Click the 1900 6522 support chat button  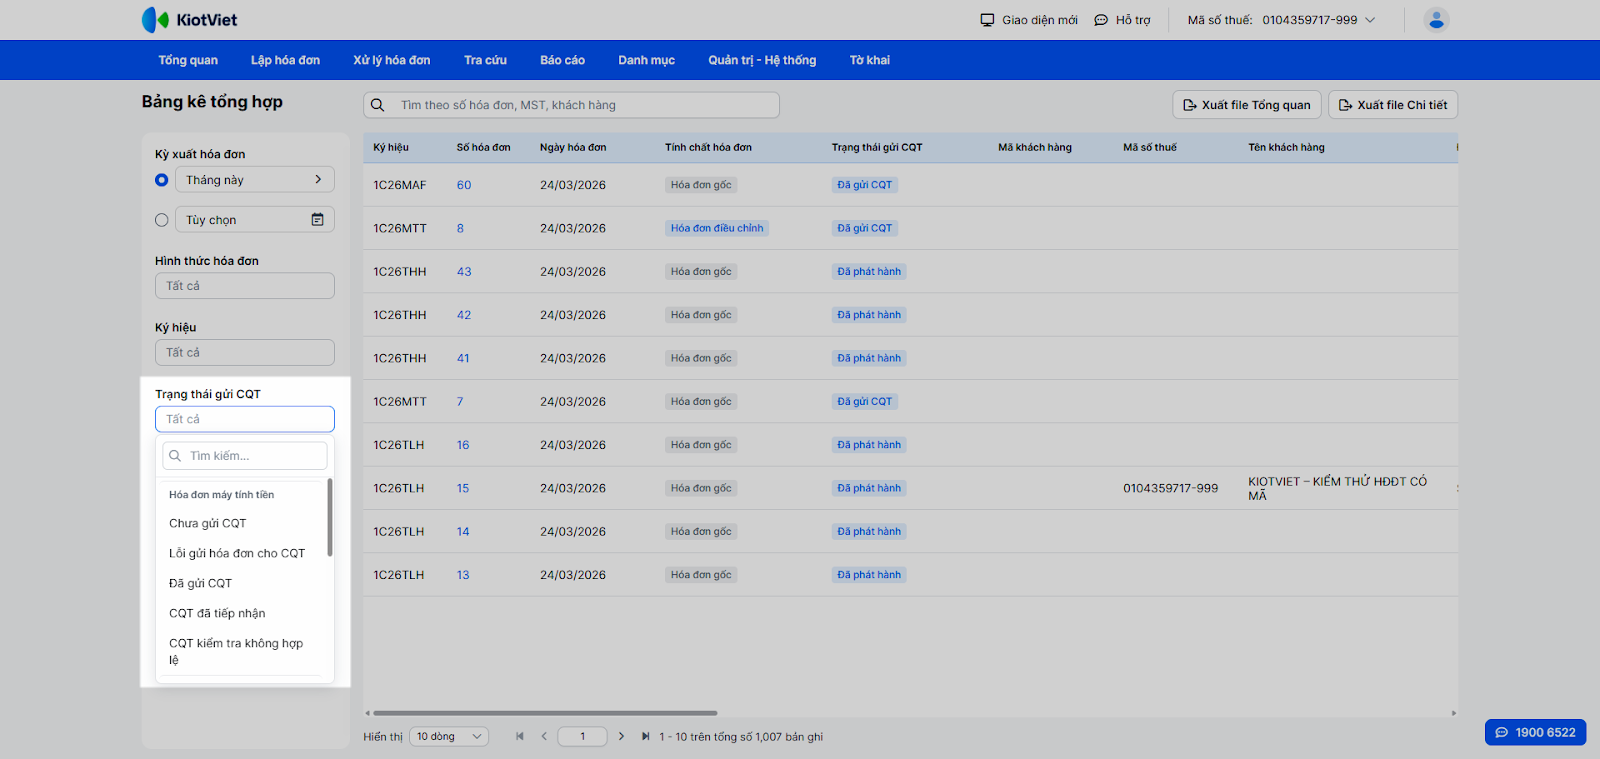click(1535, 732)
